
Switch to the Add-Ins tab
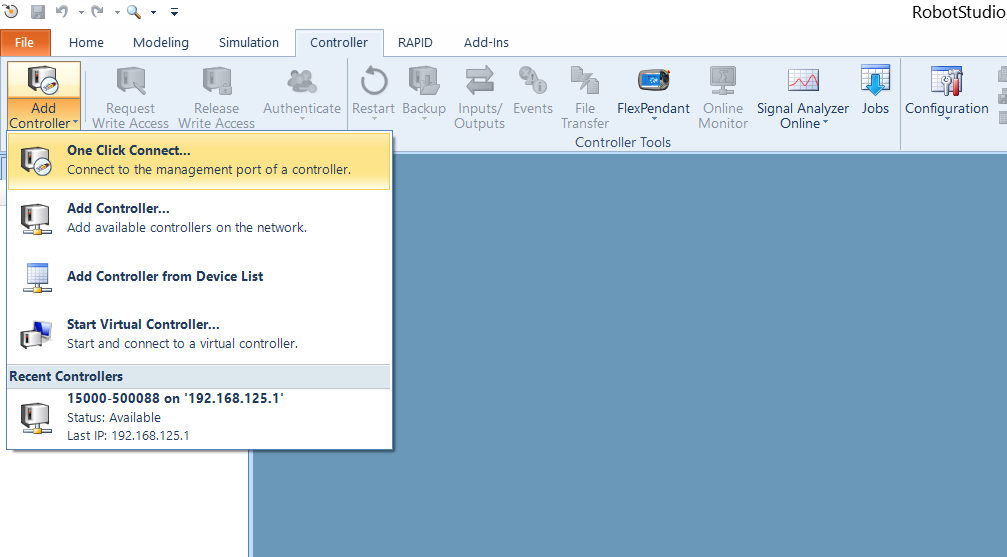click(x=486, y=42)
